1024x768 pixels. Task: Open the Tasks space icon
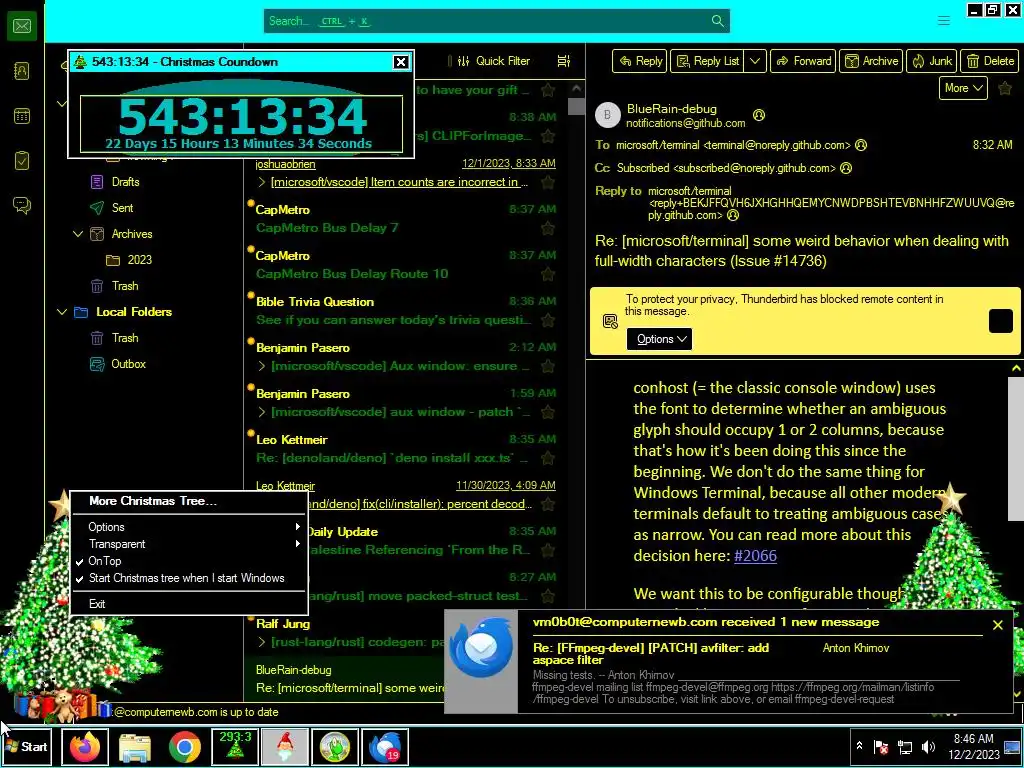pyautogui.click(x=22, y=161)
